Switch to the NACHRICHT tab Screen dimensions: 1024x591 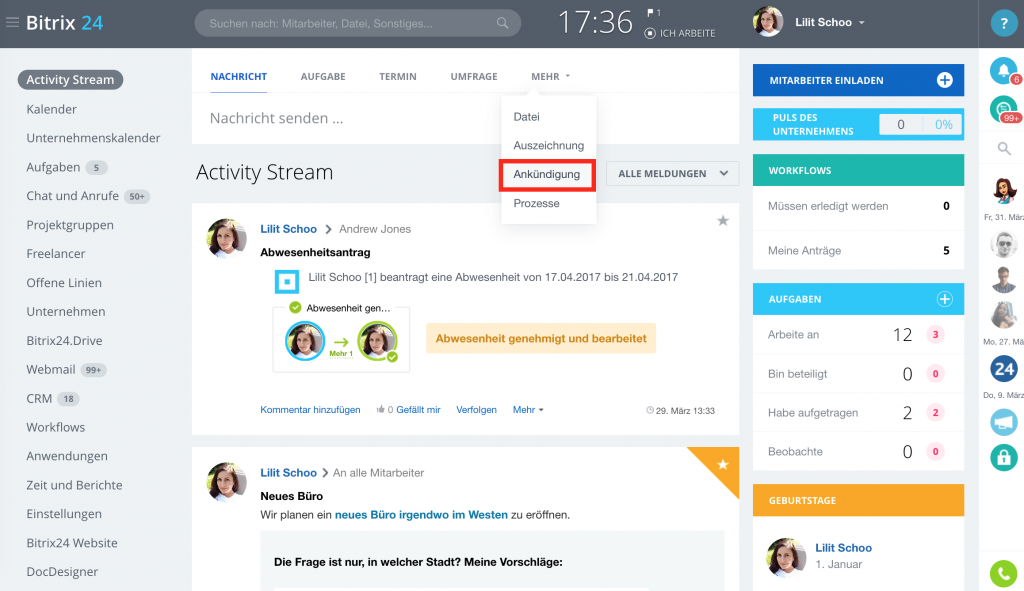point(238,76)
